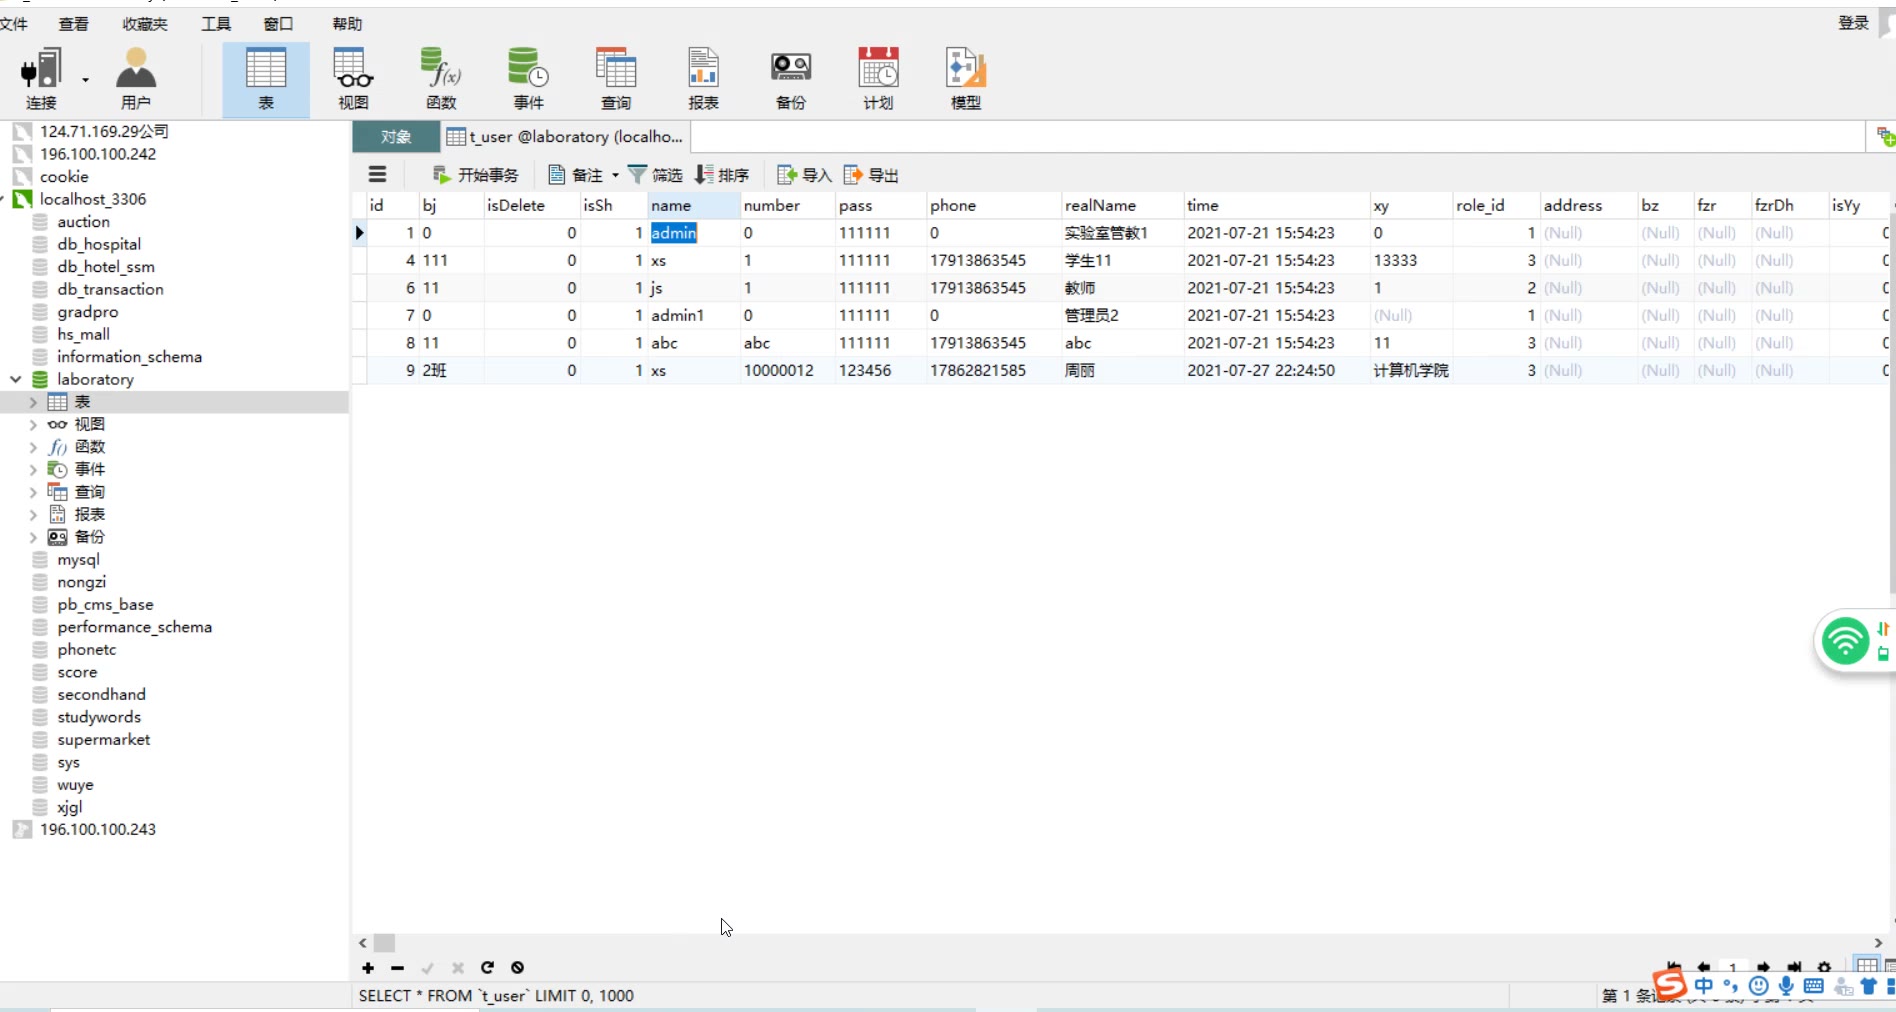Screen dimensions: 1896x1012
Task: Open the Sogou soft keyboard icon
Action: pyautogui.click(x=1813, y=986)
